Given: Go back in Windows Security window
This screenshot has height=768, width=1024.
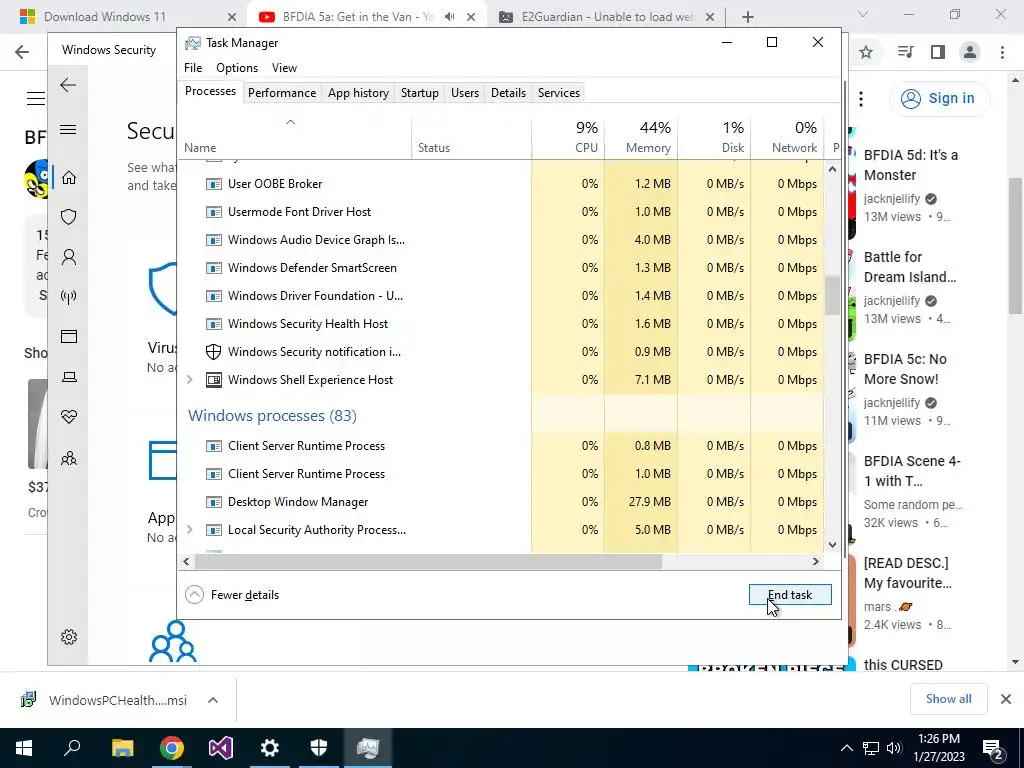Looking at the screenshot, I should [x=68, y=85].
